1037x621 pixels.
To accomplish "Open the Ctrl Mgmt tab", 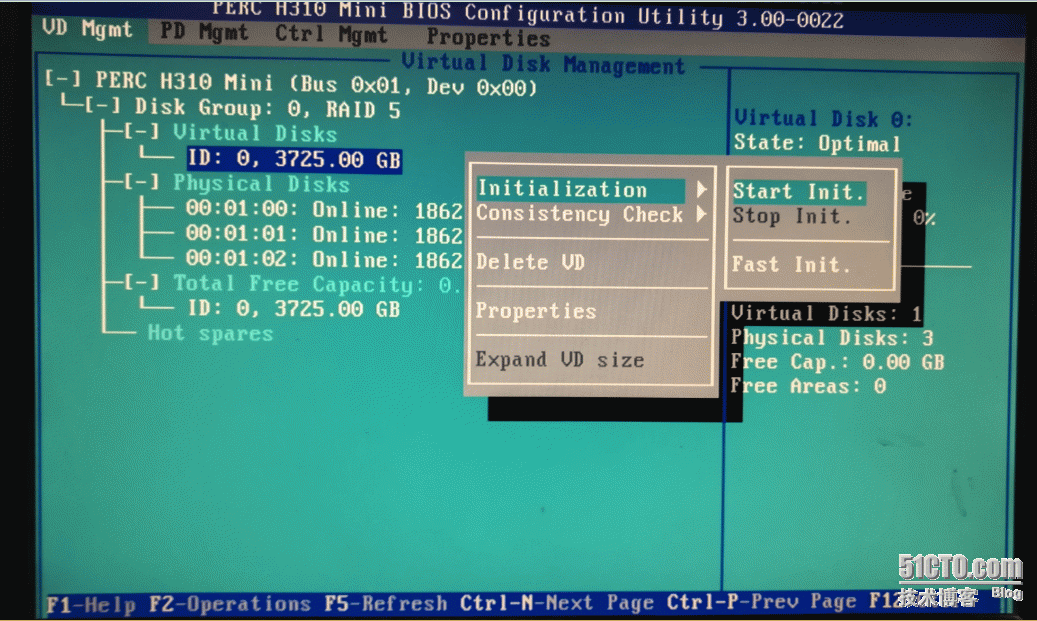I will click(x=331, y=34).
